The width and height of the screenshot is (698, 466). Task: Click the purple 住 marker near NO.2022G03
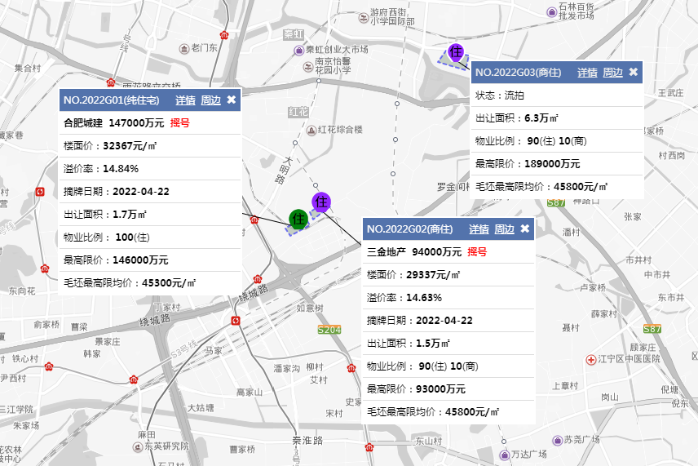pos(456,52)
